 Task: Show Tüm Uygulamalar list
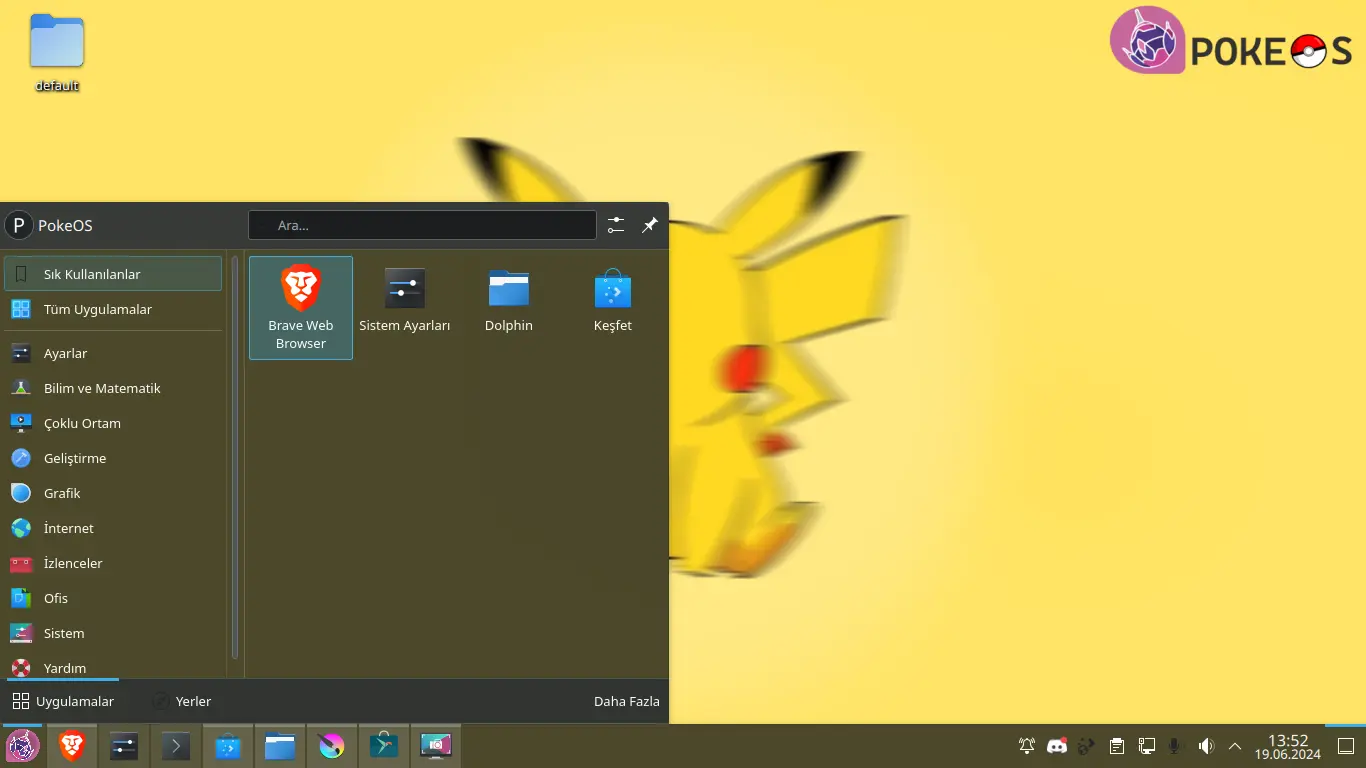pos(113,309)
